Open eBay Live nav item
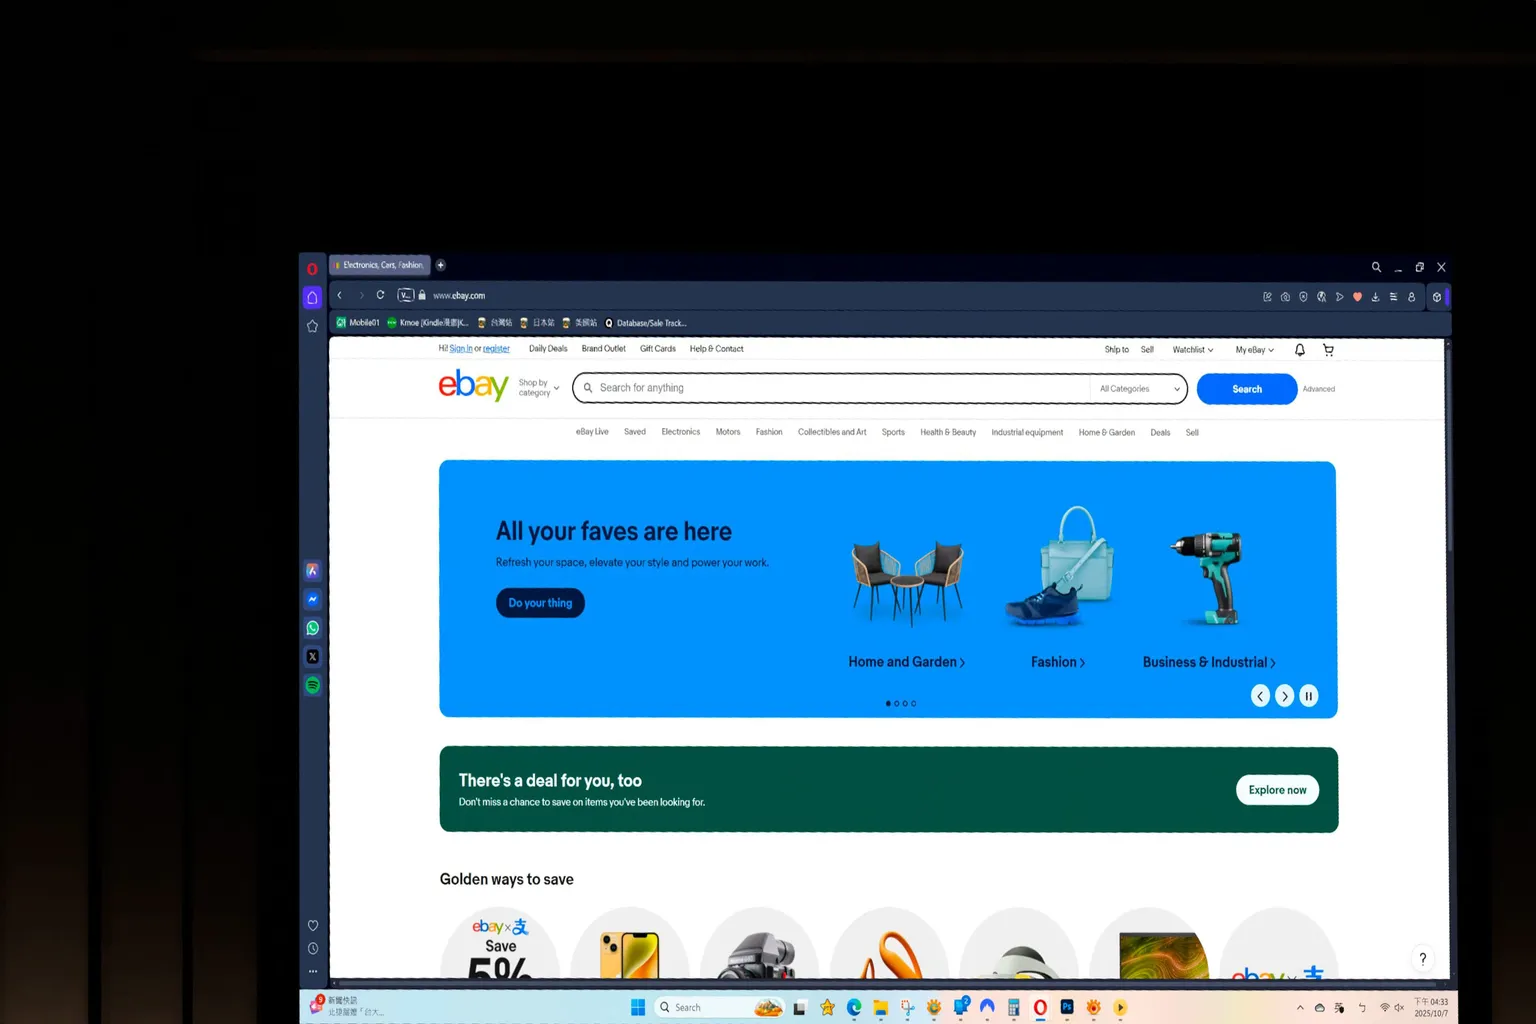Screen dimensions: 1536x1024 [592, 432]
